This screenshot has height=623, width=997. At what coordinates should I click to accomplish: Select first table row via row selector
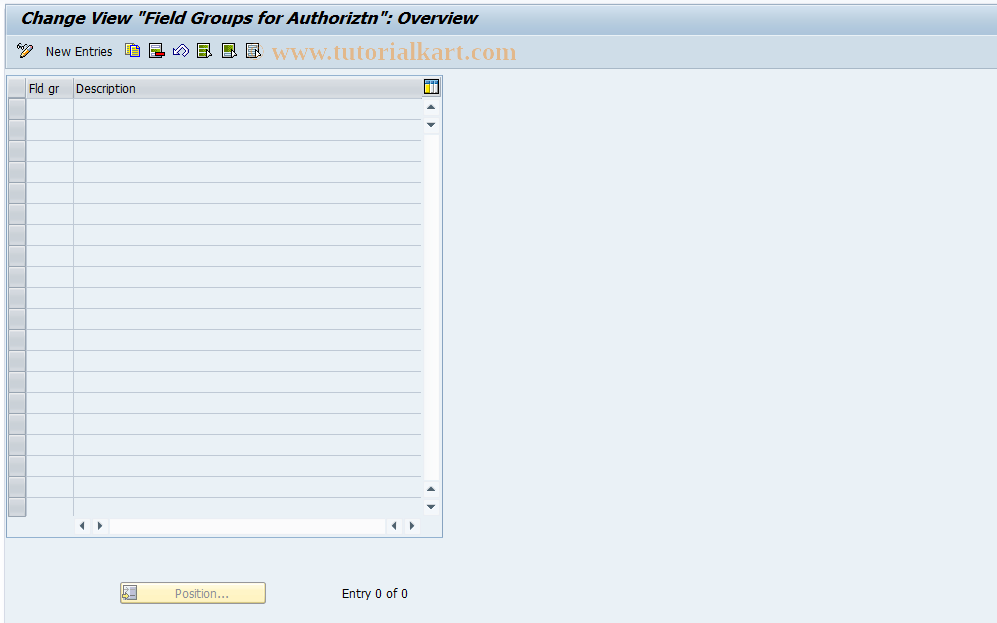point(17,109)
